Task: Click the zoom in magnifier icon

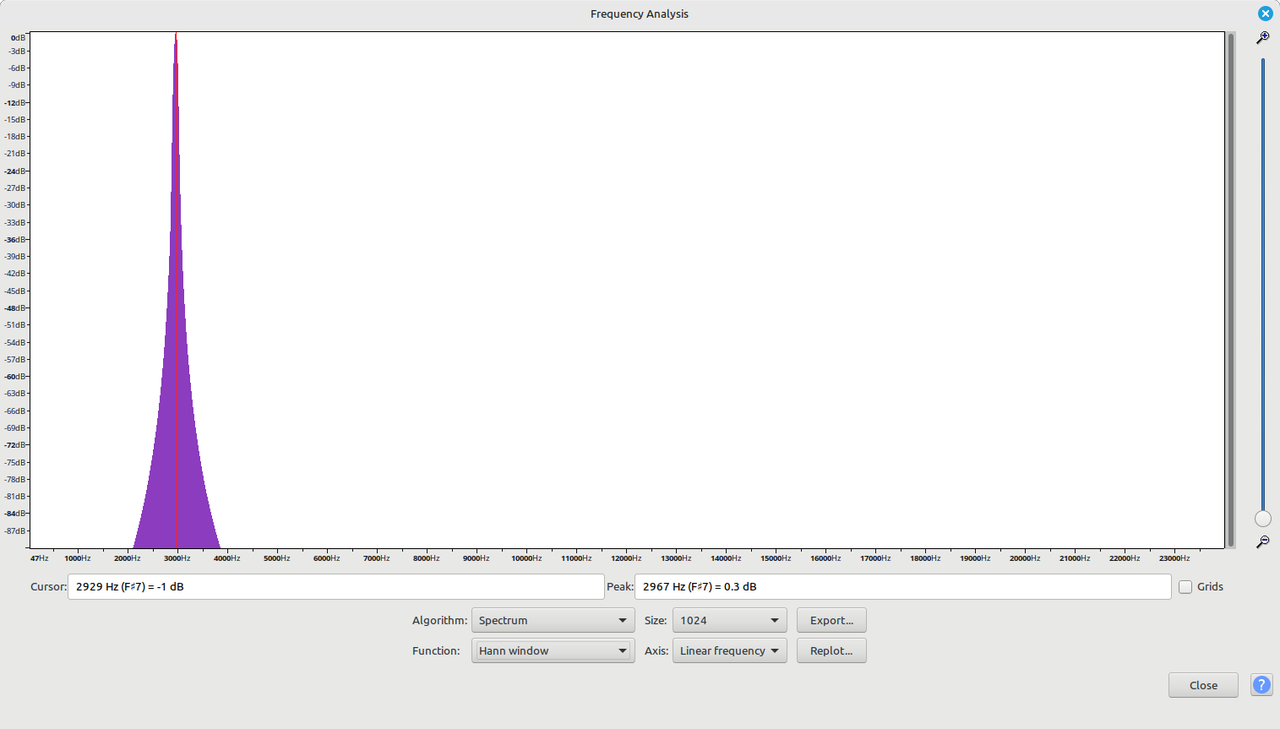Action: tap(1263, 38)
